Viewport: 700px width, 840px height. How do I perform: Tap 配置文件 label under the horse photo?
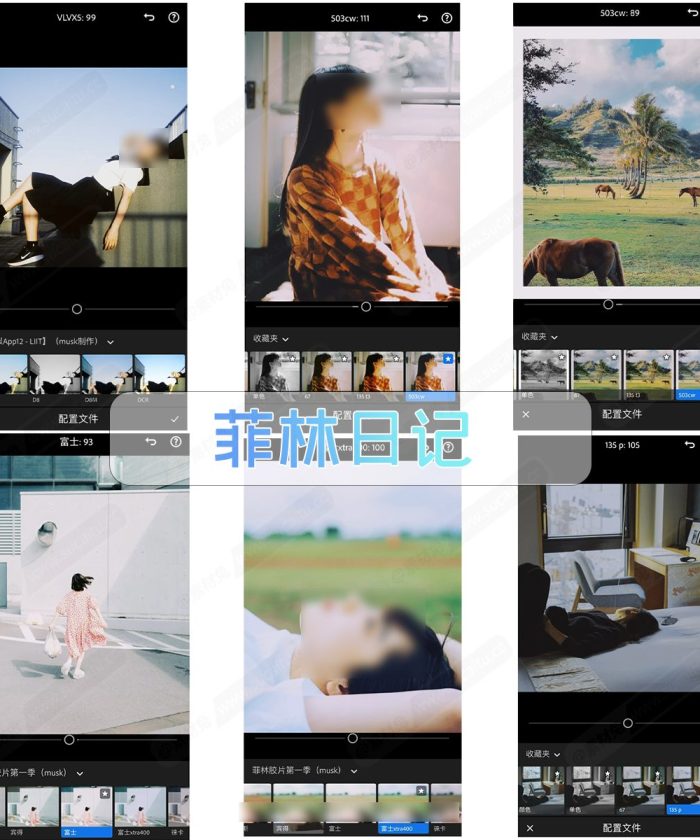(x=621, y=414)
